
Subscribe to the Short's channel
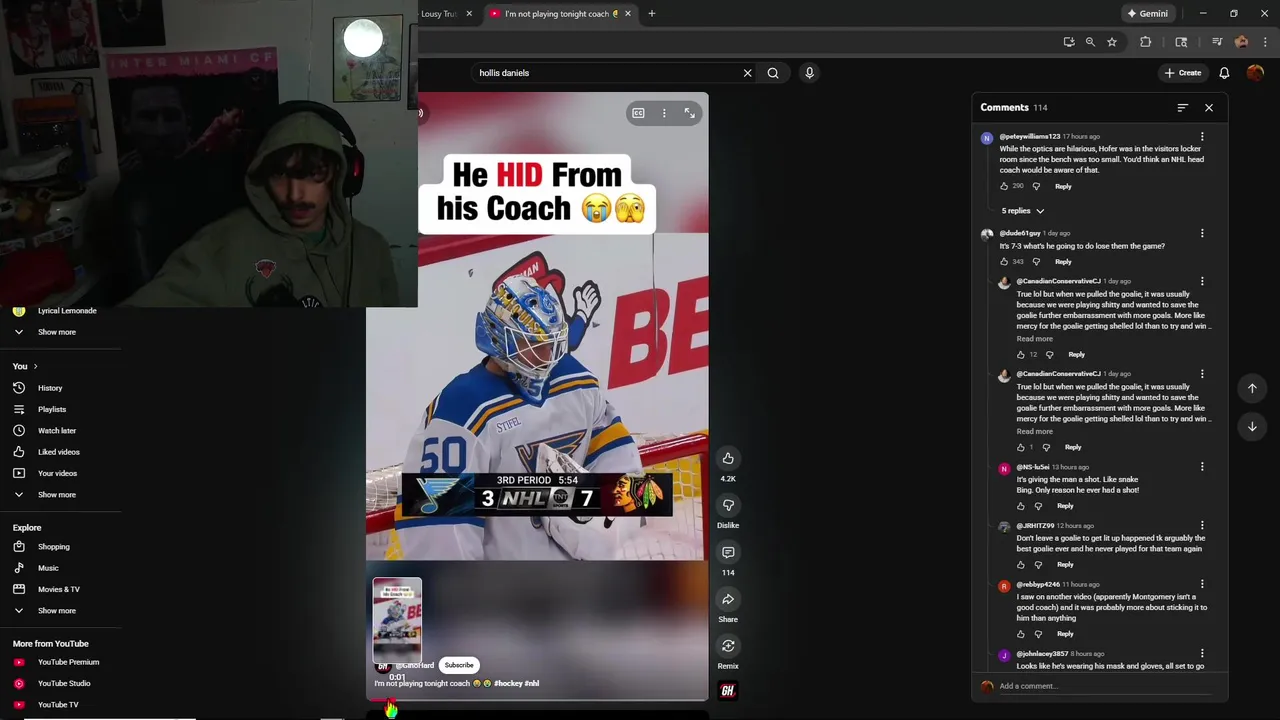coord(459,665)
